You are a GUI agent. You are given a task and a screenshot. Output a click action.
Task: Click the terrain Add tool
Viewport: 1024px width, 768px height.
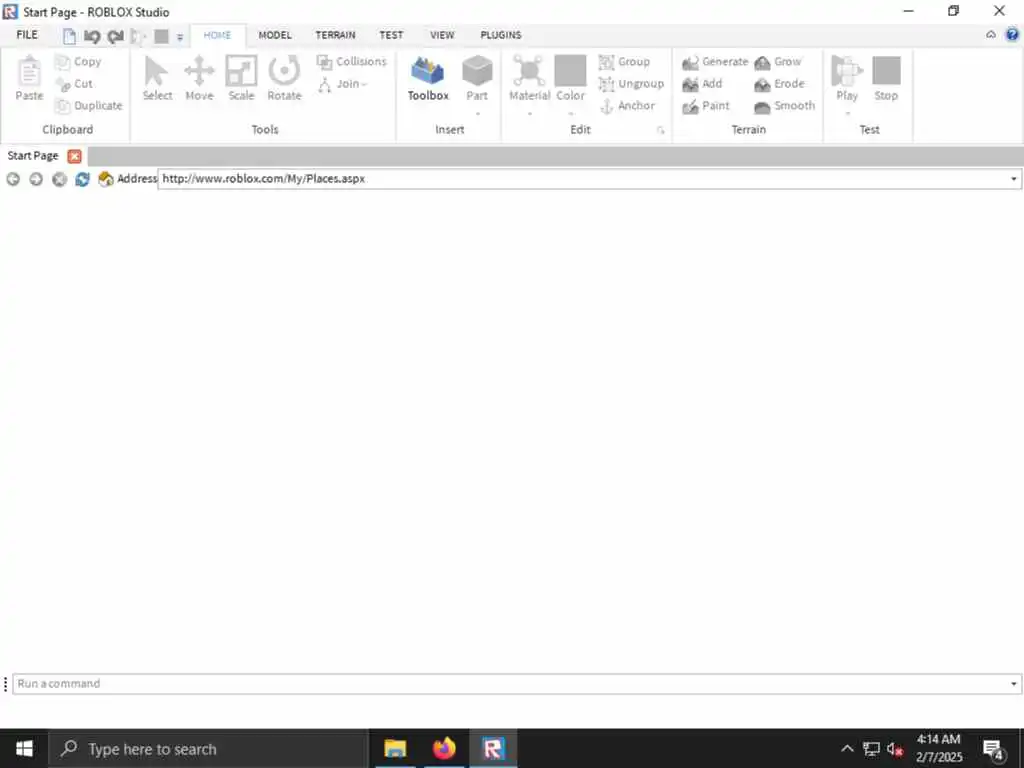point(702,84)
